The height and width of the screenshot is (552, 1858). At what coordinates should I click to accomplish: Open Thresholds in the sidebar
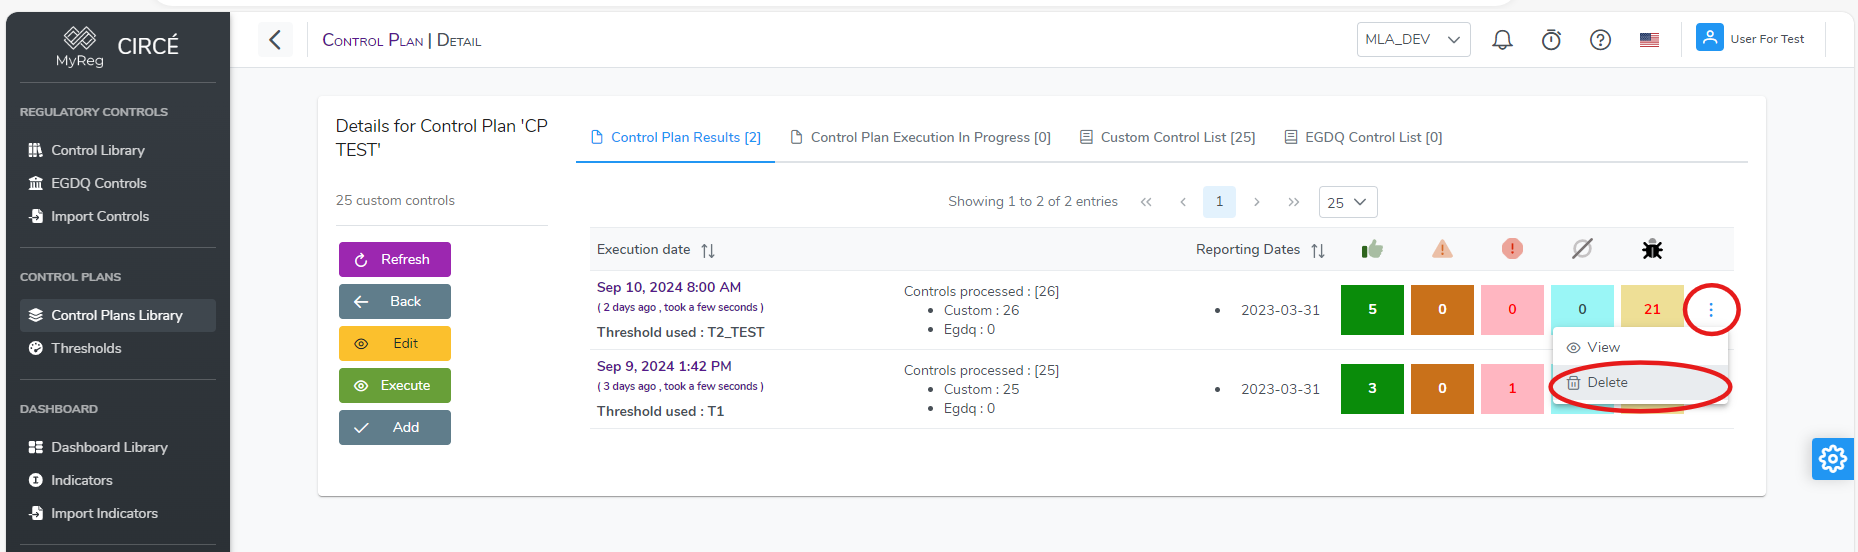coord(86,348)
